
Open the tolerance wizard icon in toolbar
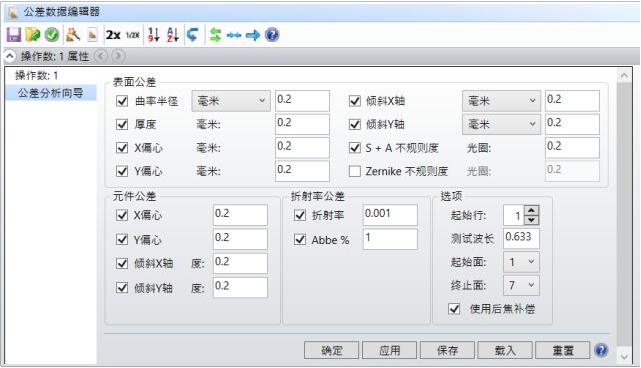tap(73, 35)
